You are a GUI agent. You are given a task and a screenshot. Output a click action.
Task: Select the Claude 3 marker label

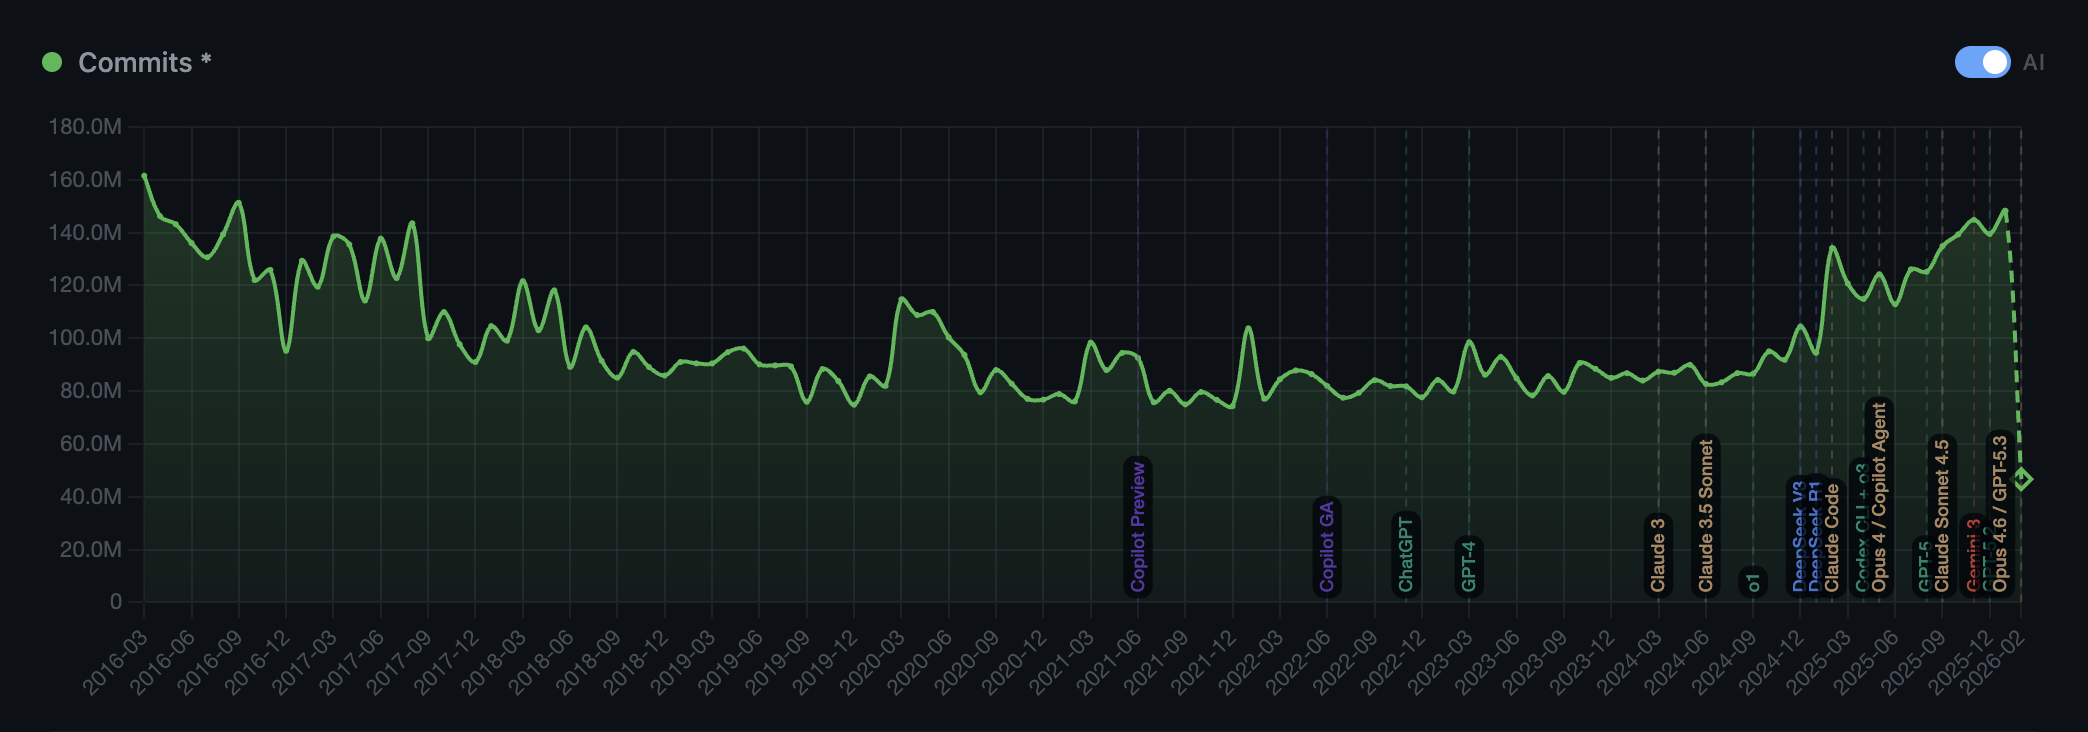(1658, 555)
